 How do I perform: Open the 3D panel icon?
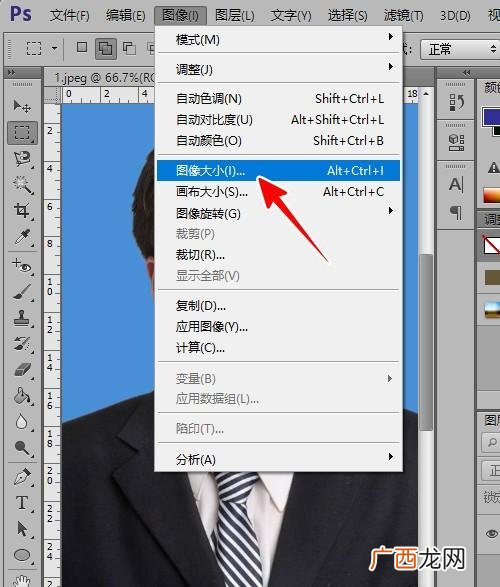(456, 143)
